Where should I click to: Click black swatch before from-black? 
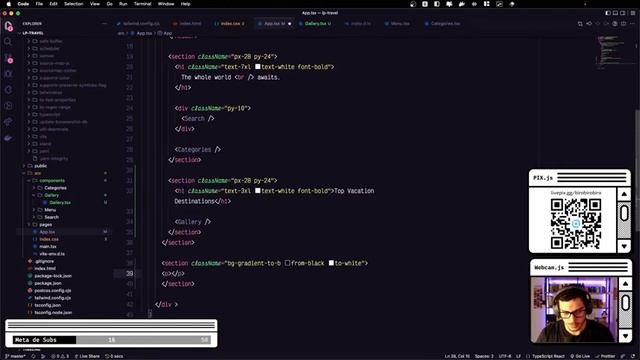[287, 263]
